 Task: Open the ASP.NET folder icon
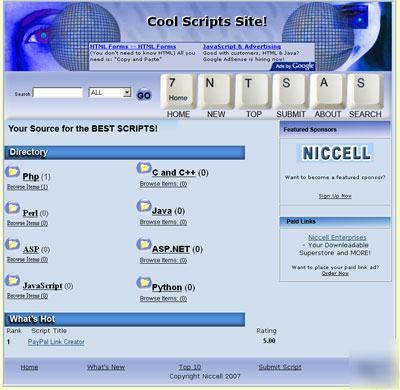pyautogui.click(x=144, y=244)
